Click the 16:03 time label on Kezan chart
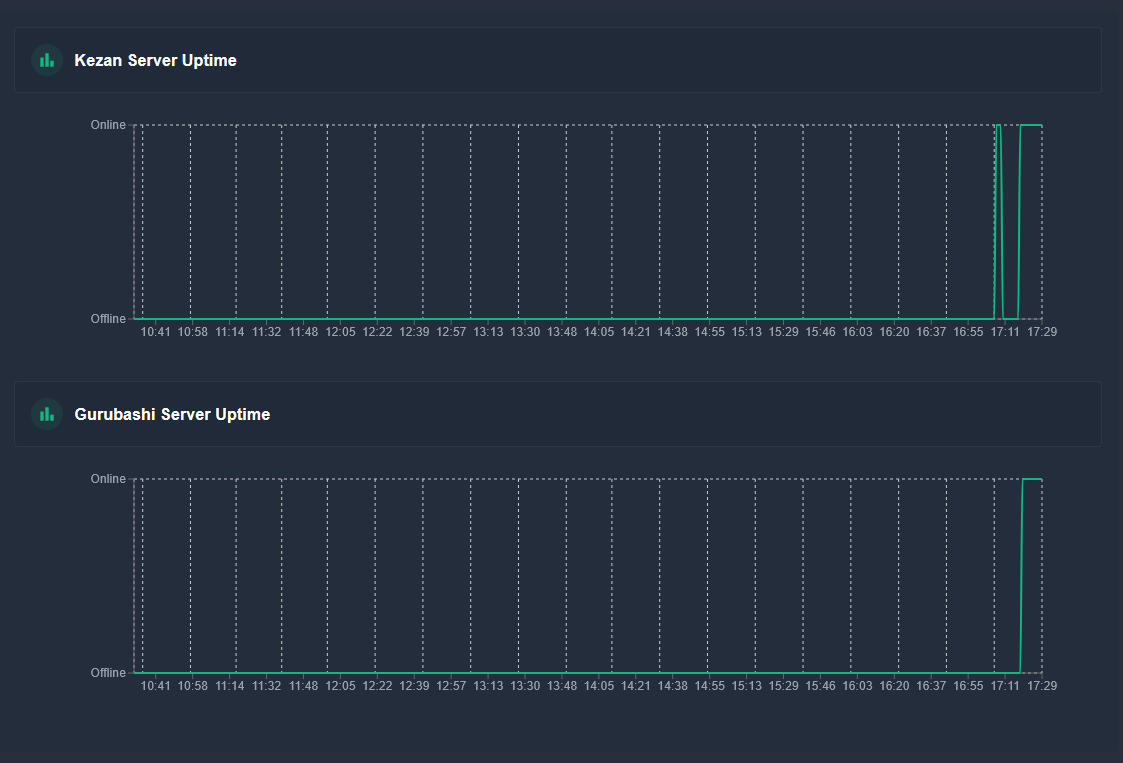Image resolution: width=1123 pixels, height=763 pixels. coord(857,332)
